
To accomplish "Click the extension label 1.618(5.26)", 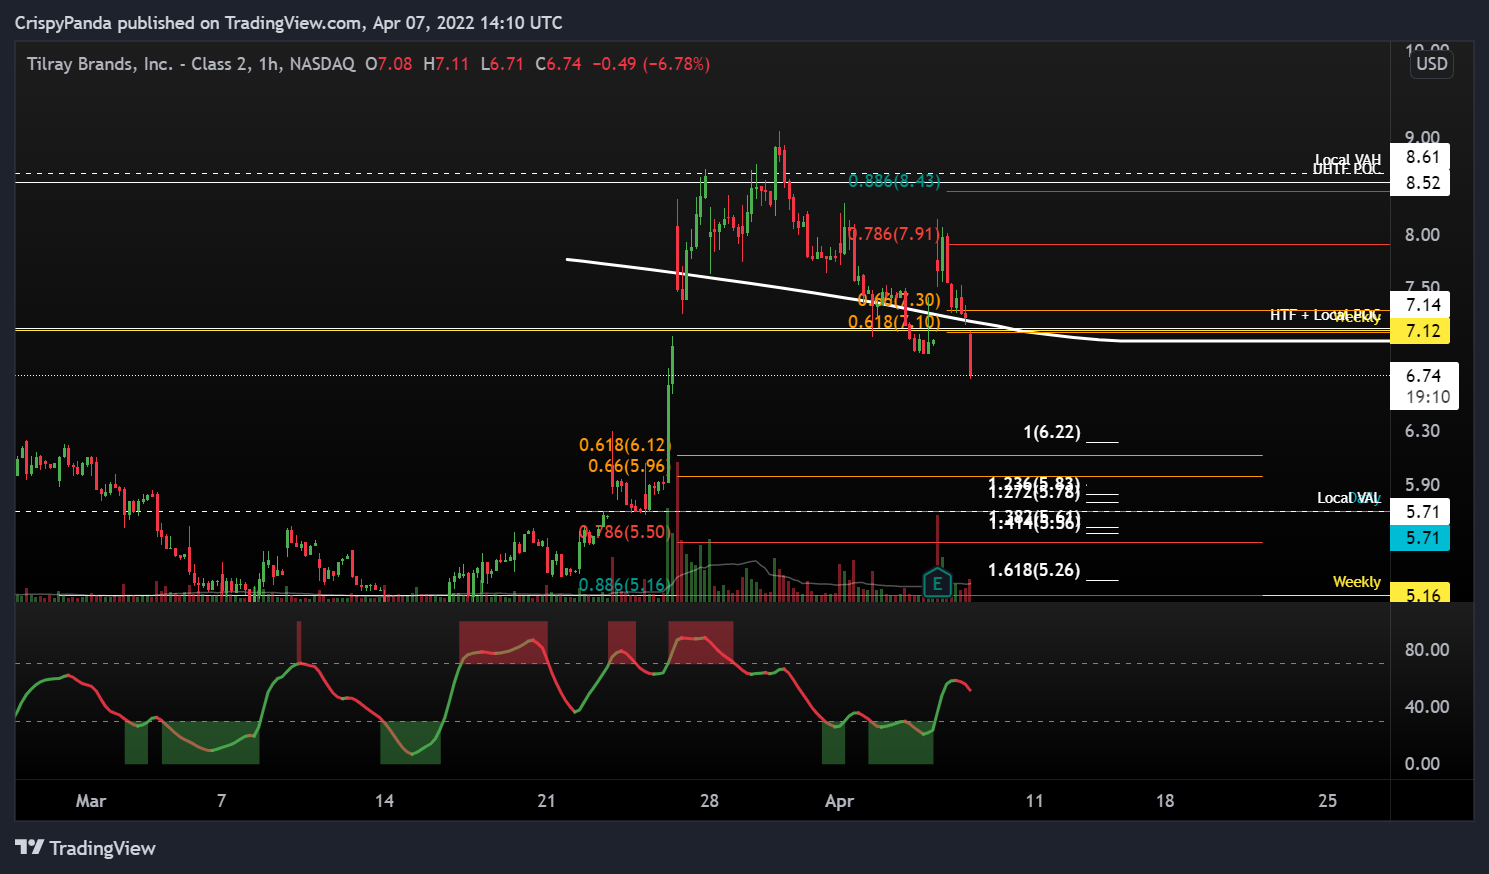I will point(1034,570).
